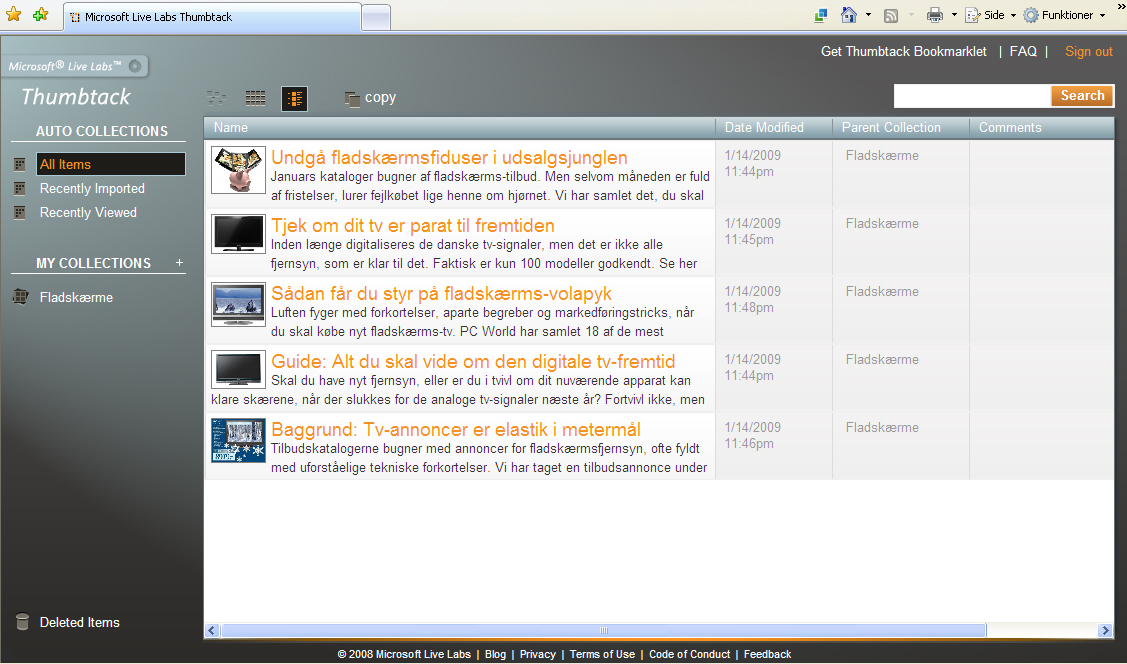Open browser Favorites star icon
Viewport: 1127px width, 664px height.
[13, 14]
